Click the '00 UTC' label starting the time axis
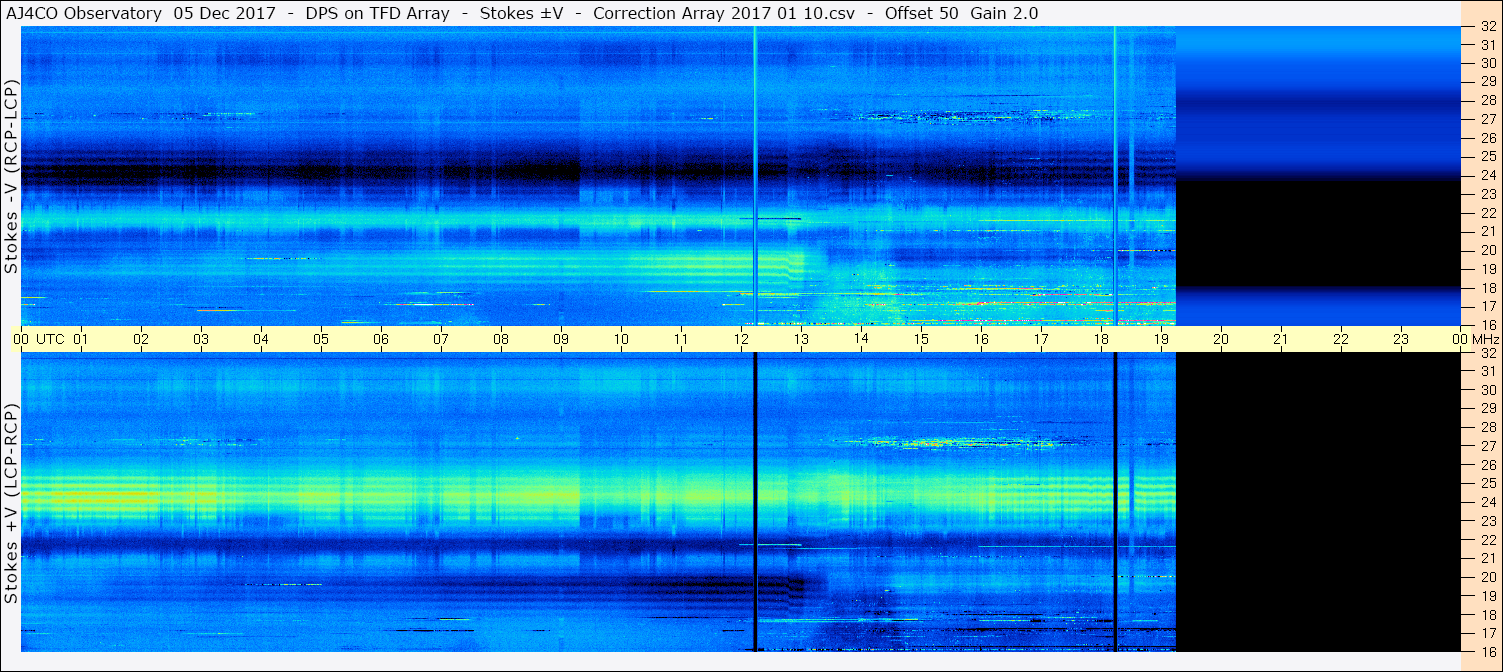 tap(37, 339)
